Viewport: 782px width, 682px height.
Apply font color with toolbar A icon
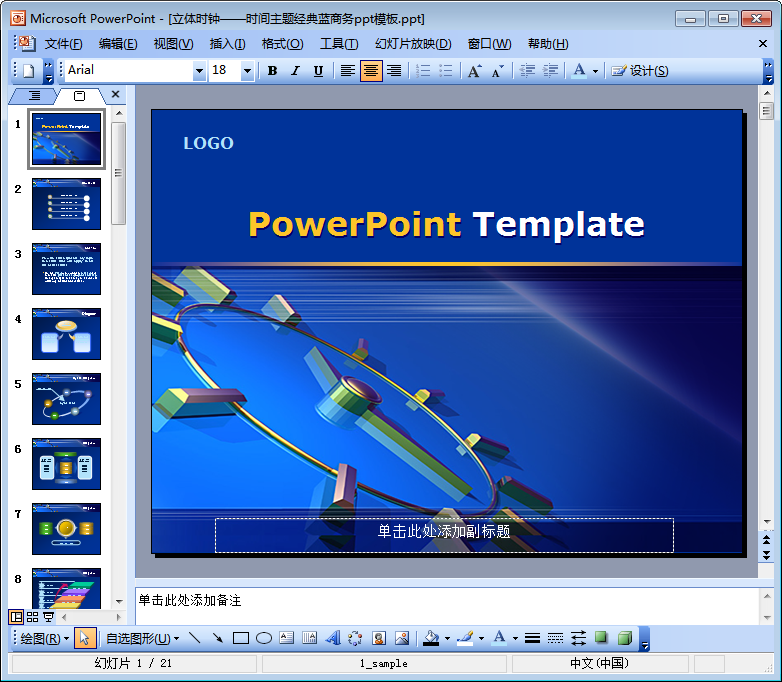(x=579, y=71)
